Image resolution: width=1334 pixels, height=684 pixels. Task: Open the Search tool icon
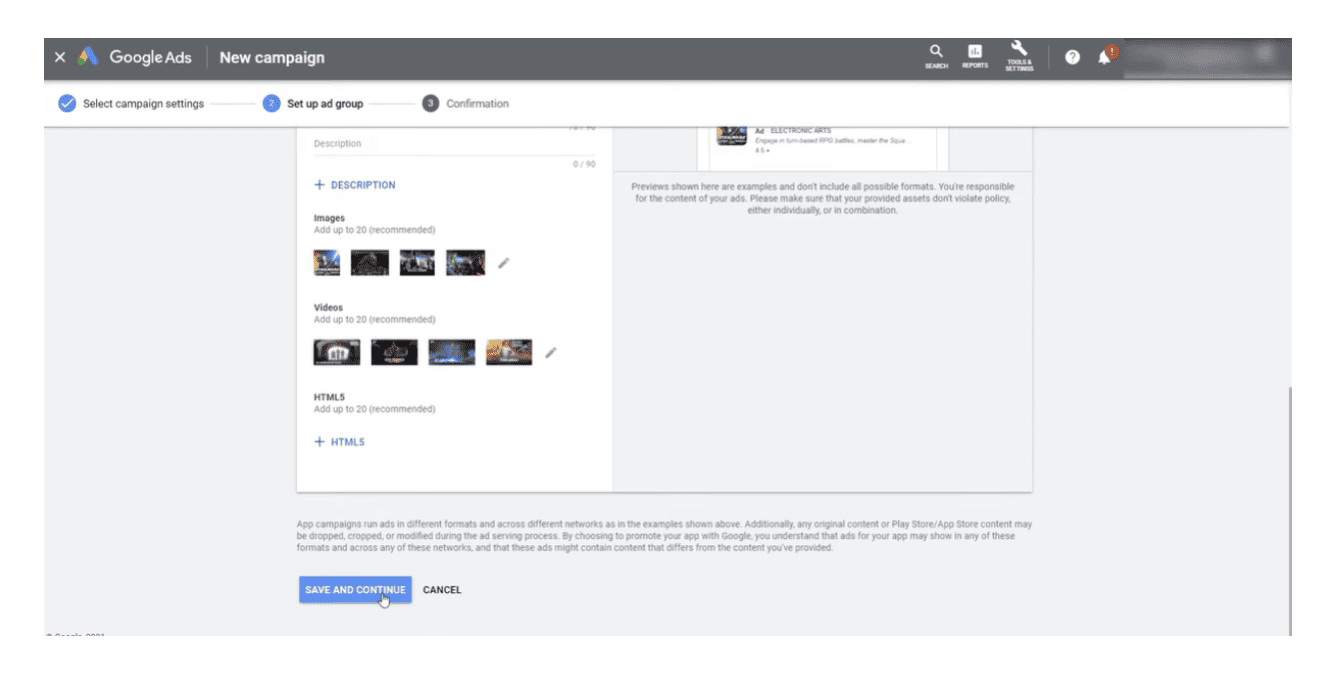point(936,56)
